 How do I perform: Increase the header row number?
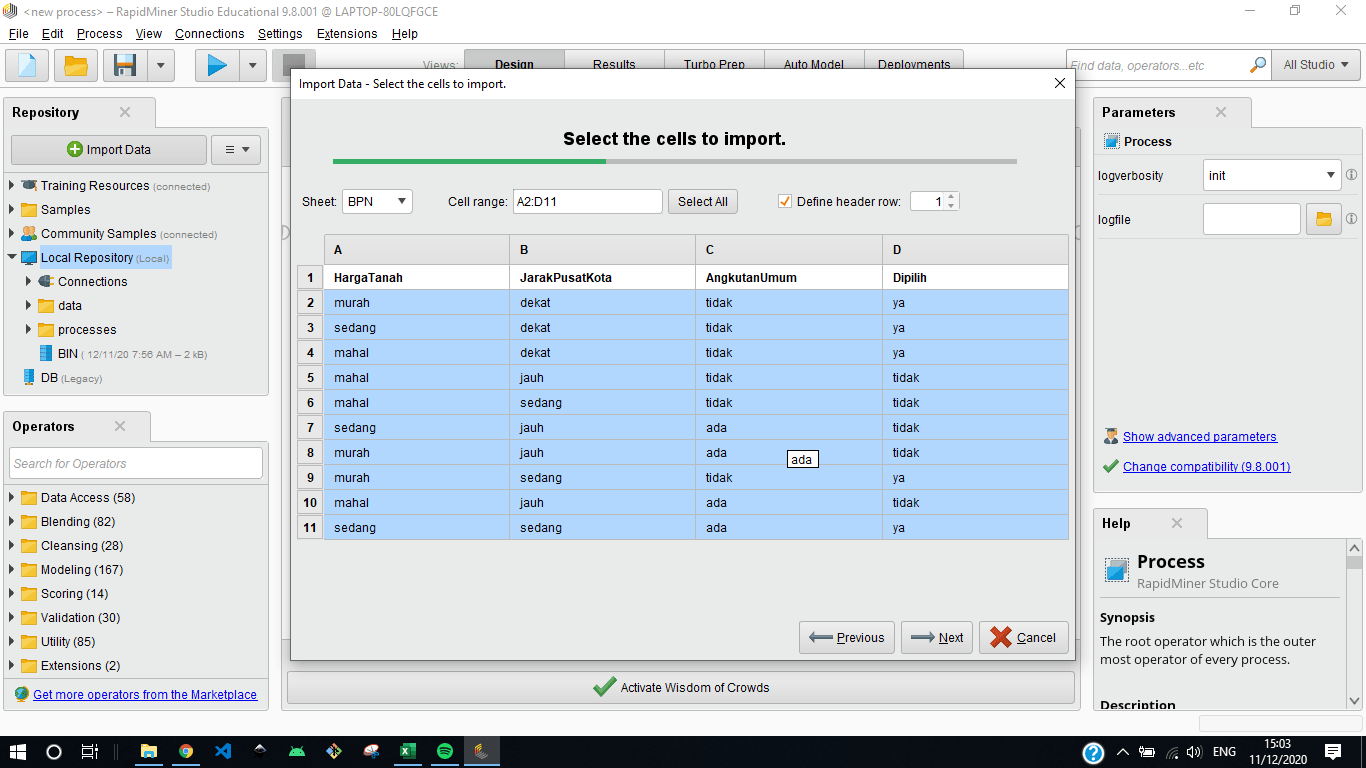click(951, 196)
